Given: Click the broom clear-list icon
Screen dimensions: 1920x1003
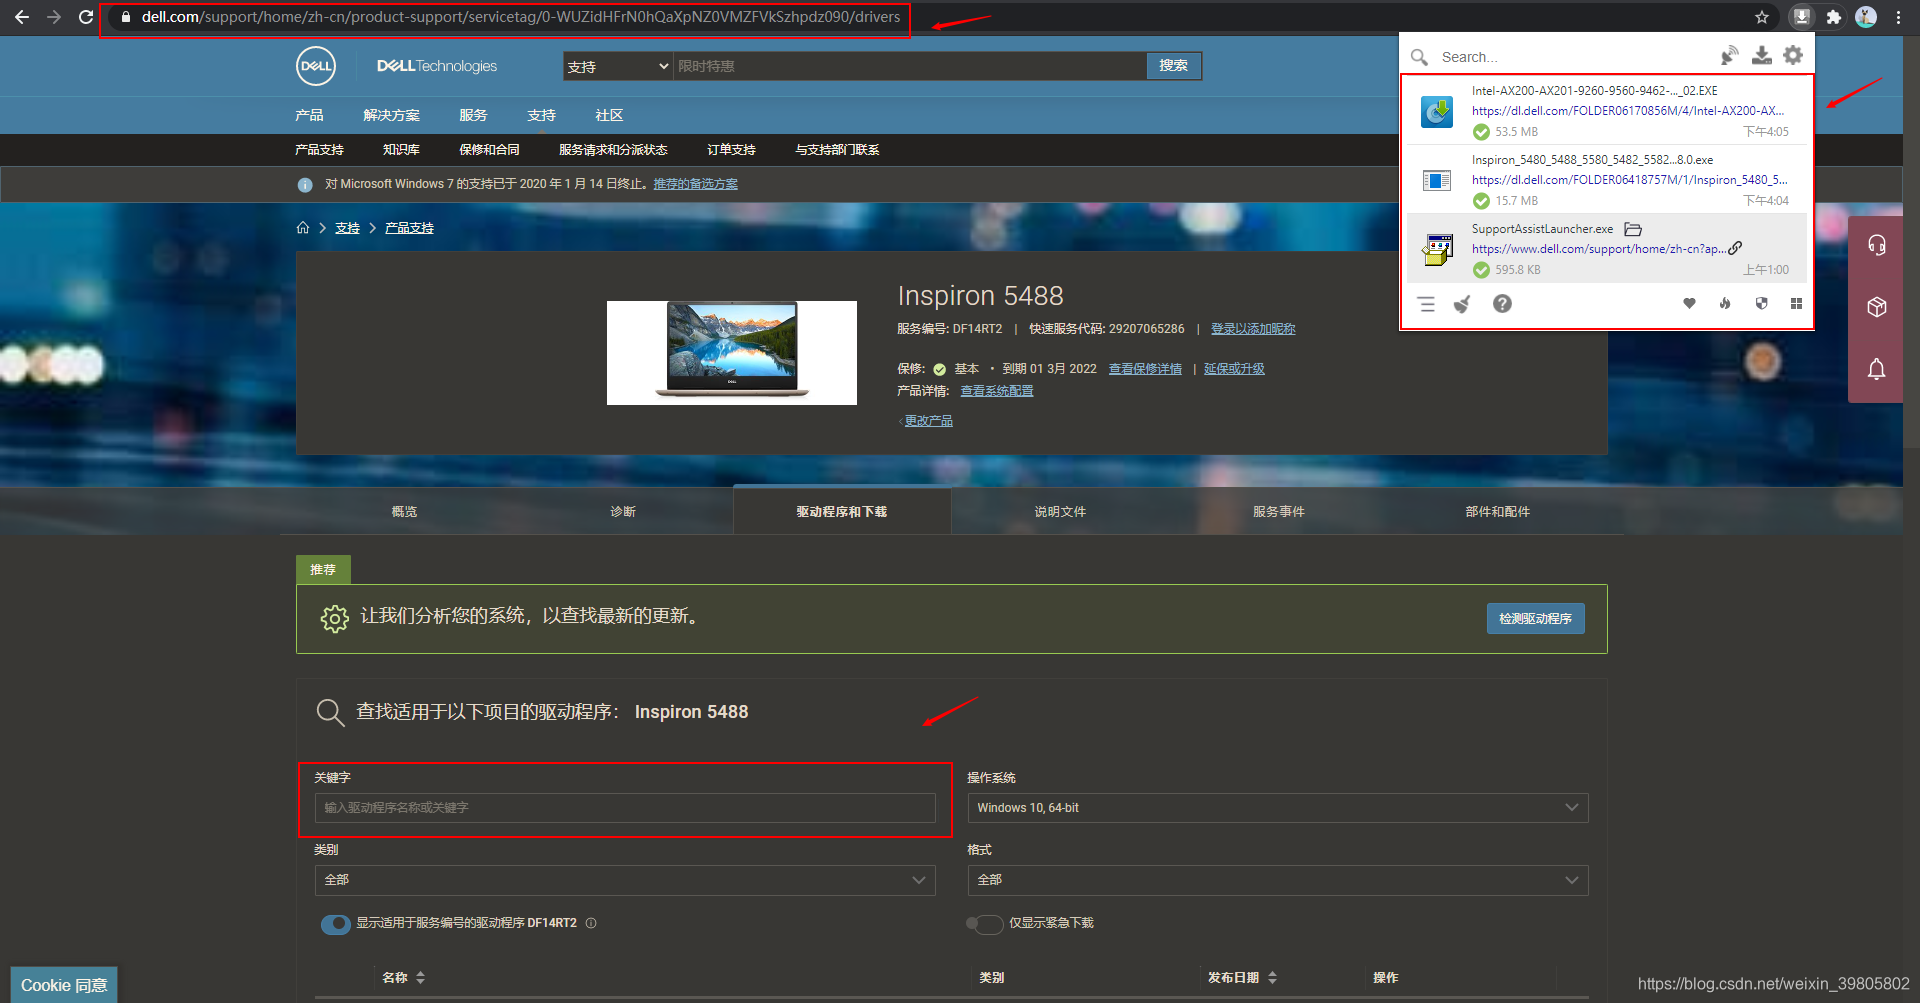Looking at the screenshot, I should tap(1462, 304).
